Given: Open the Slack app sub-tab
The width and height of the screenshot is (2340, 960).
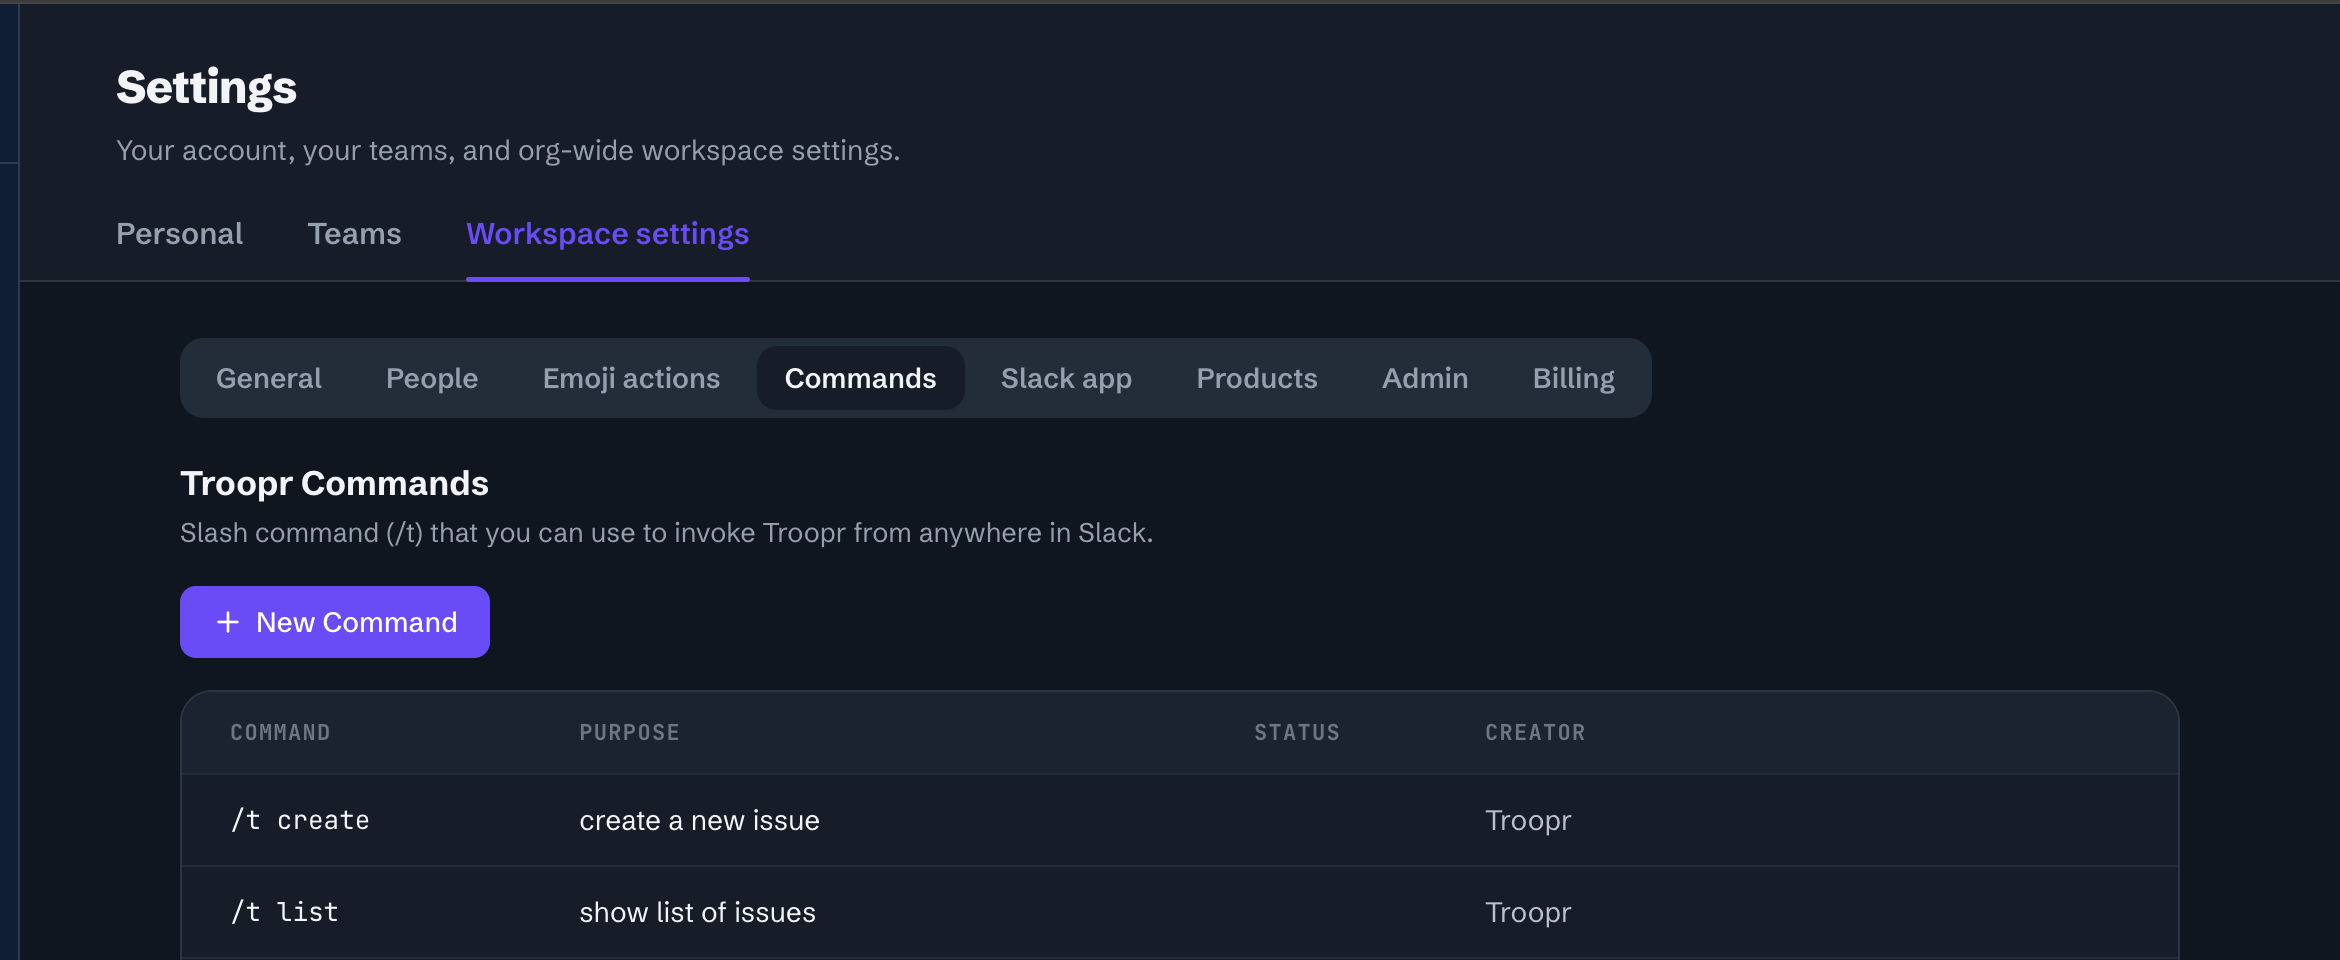Looking at the screenshot, I should point(1066,378).
